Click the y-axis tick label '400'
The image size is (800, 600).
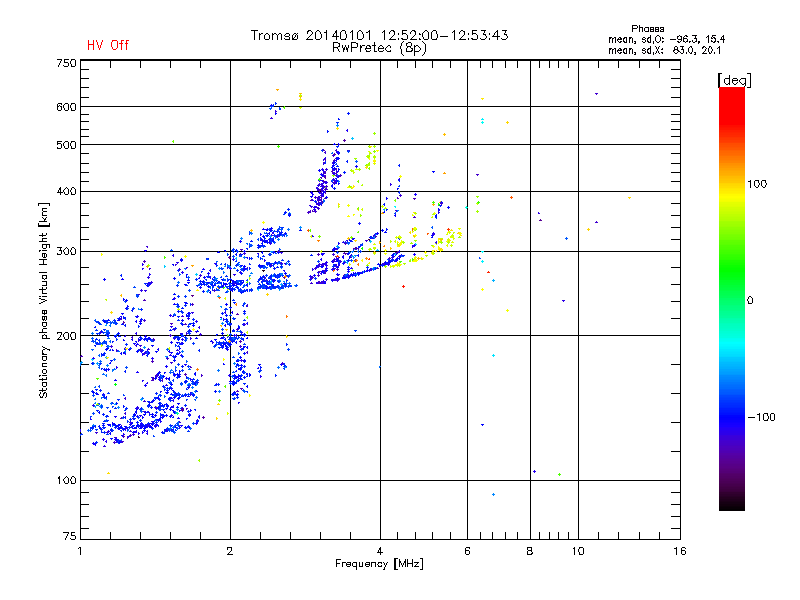(x=66, y=191)
